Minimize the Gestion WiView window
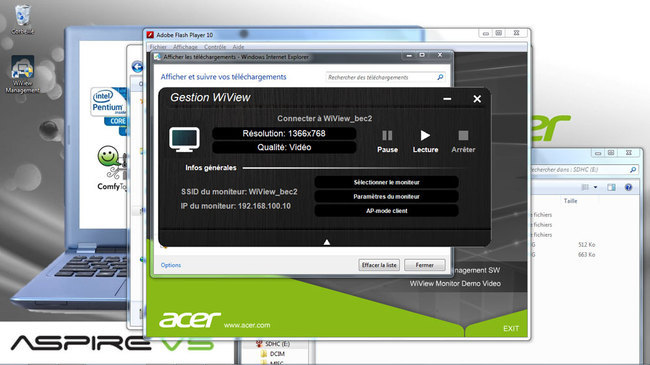The width and height of the screenshot is (650, 365). tap(447, 99)
